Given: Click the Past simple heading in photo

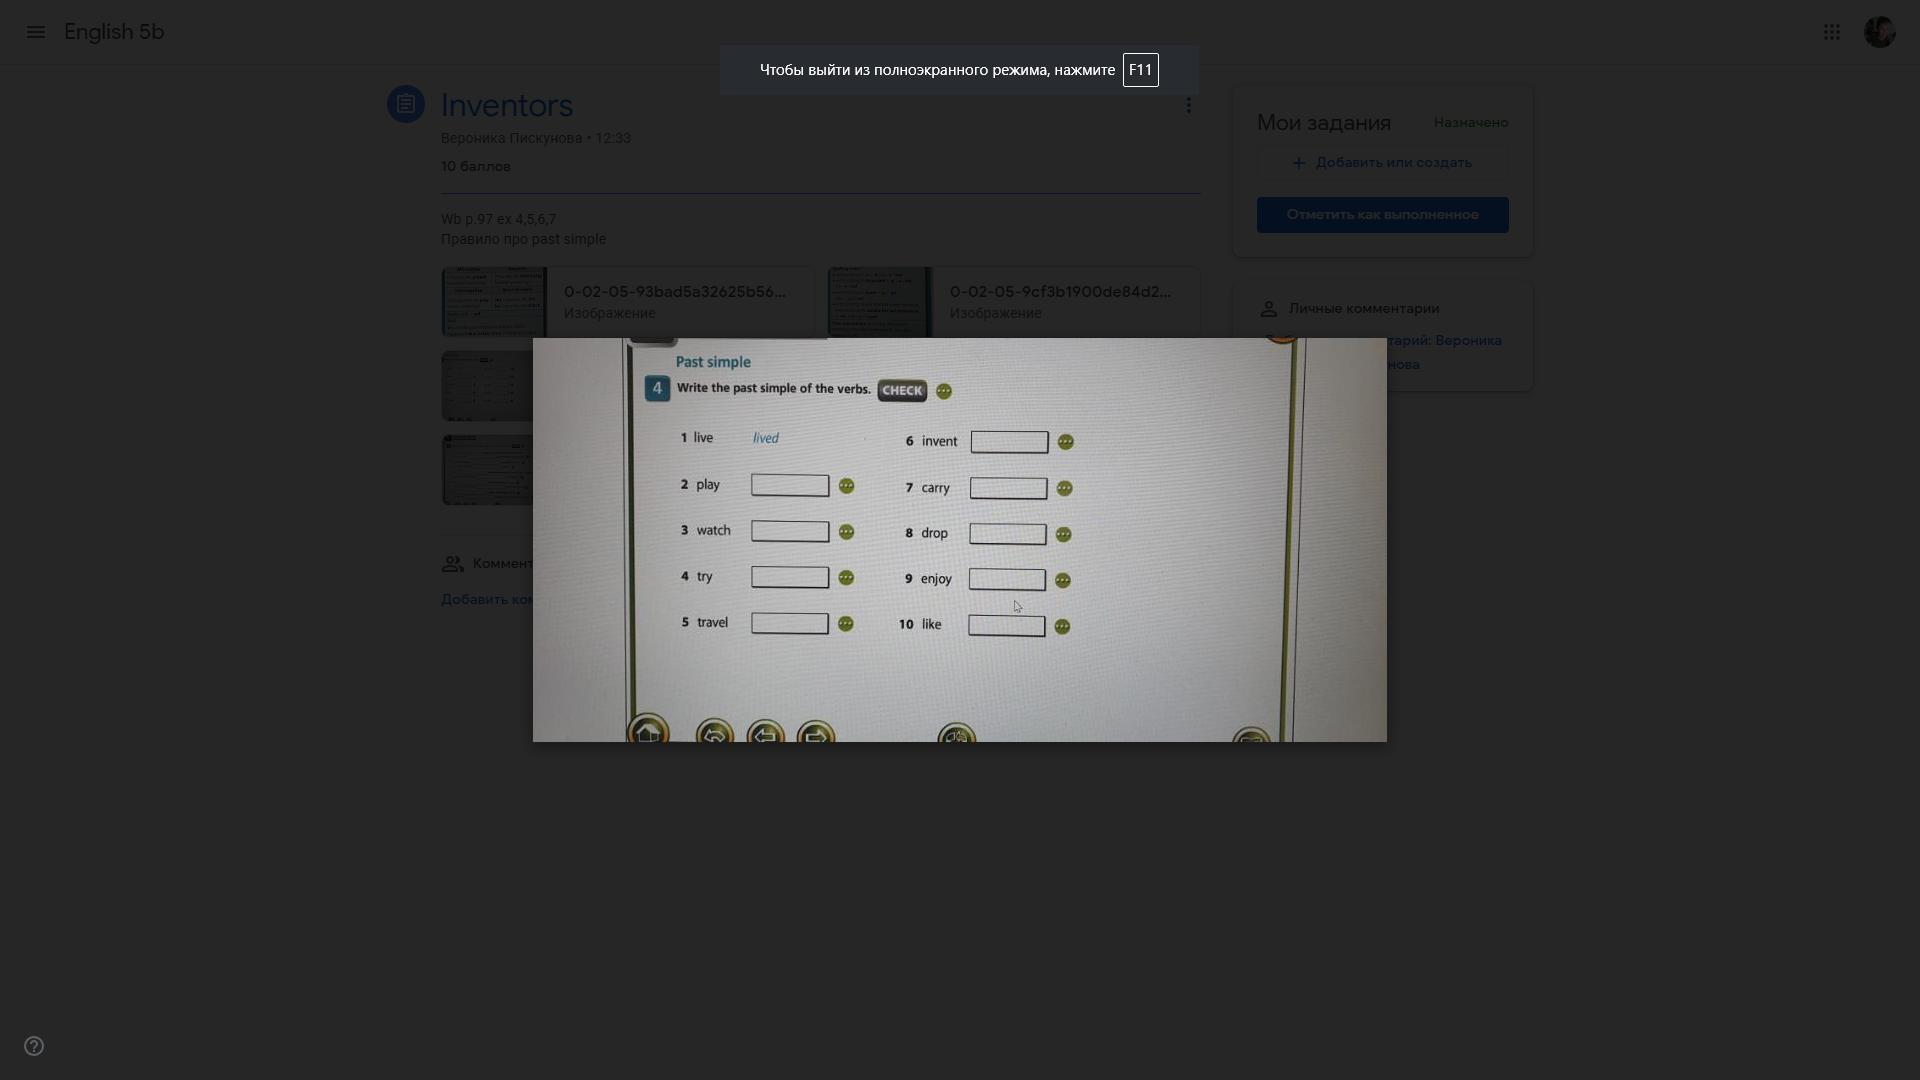Looking at the screenshot, I should [x=713, y=362].
